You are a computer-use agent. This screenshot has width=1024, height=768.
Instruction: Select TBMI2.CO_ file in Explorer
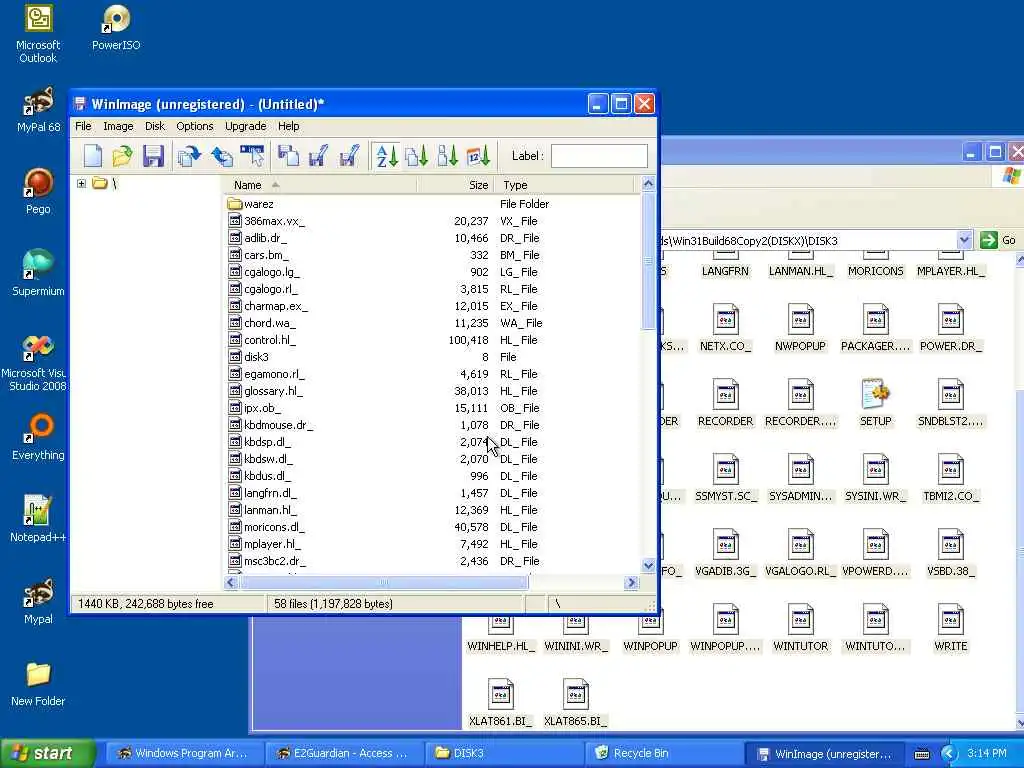[950, 477]
